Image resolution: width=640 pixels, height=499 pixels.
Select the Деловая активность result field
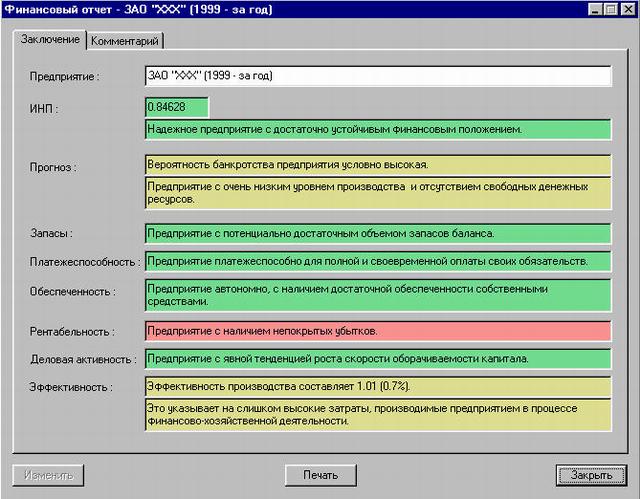[377, 358]
